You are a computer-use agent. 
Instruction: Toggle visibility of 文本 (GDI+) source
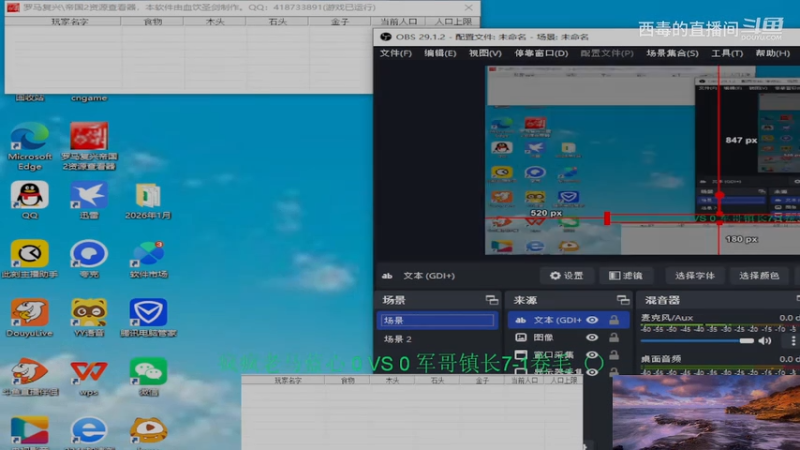592,320
